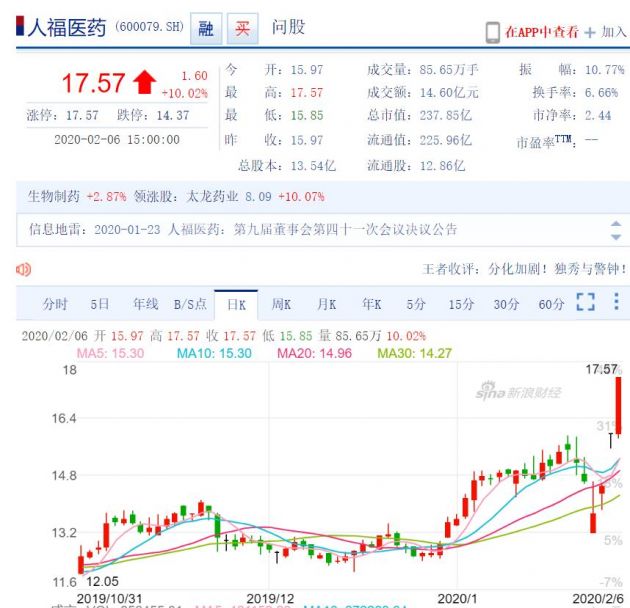630x608 pixels.
Task: Open the 问股 link
Action: pos(288,27)
